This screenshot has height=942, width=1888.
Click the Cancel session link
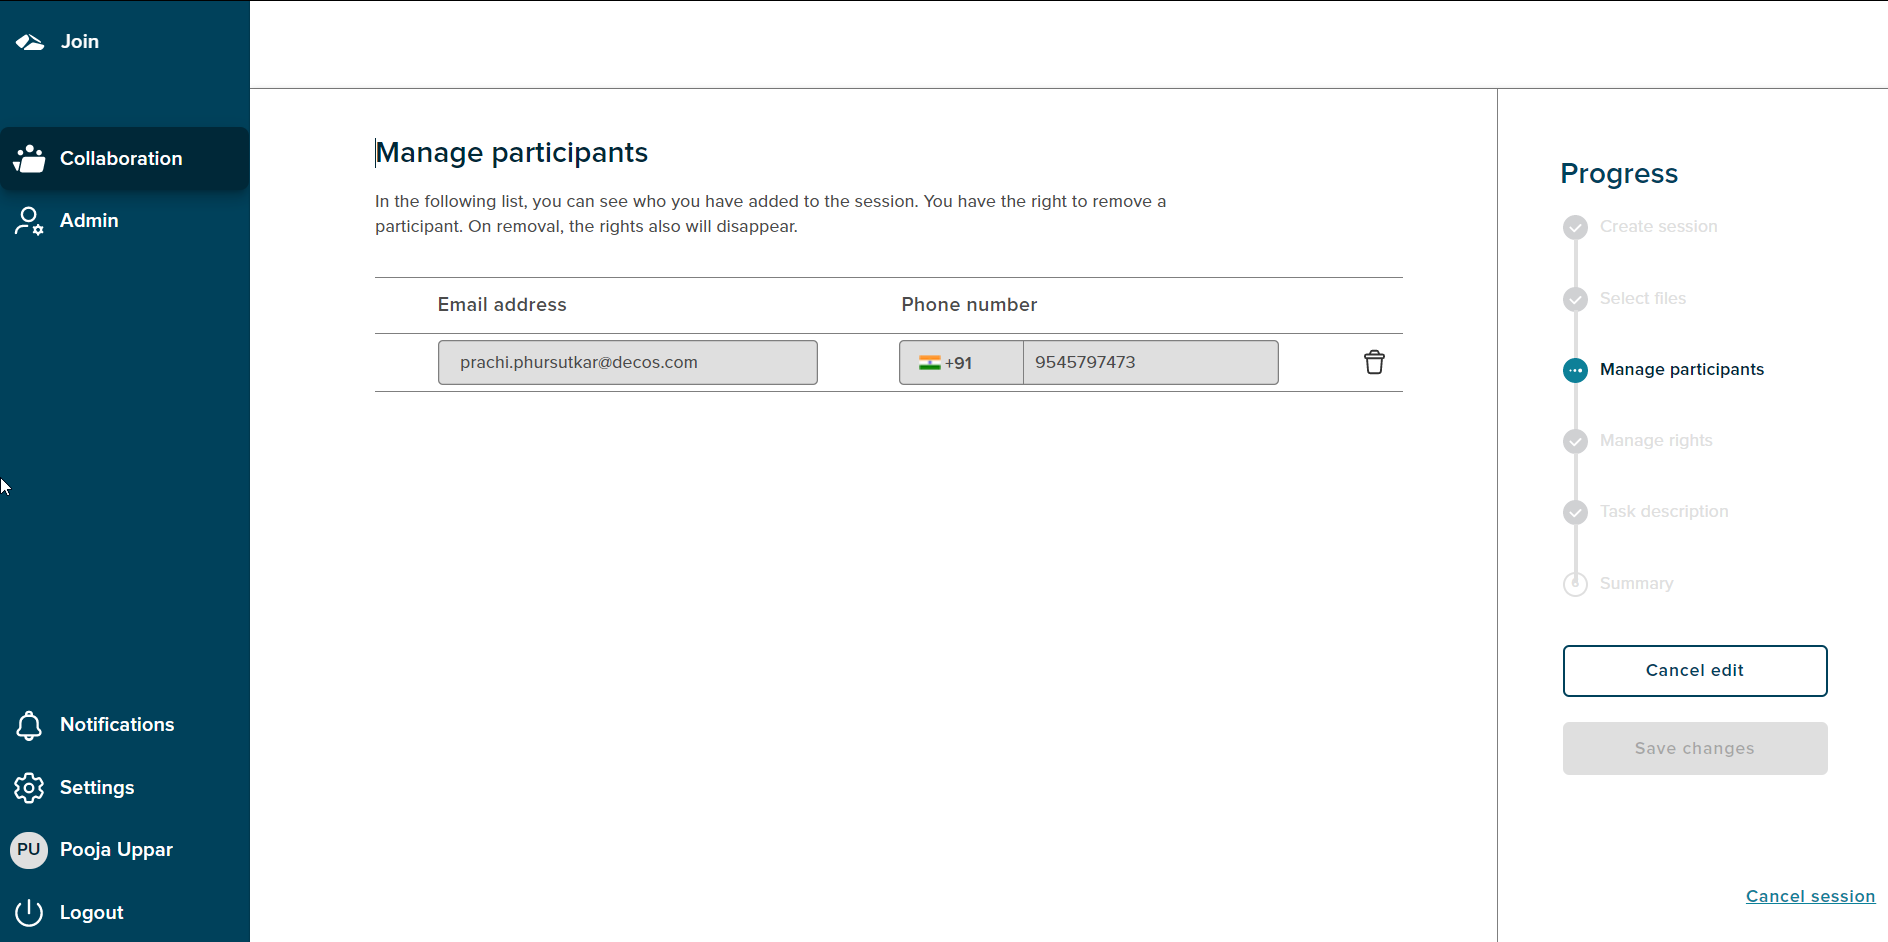click(x=1810, y=896)
